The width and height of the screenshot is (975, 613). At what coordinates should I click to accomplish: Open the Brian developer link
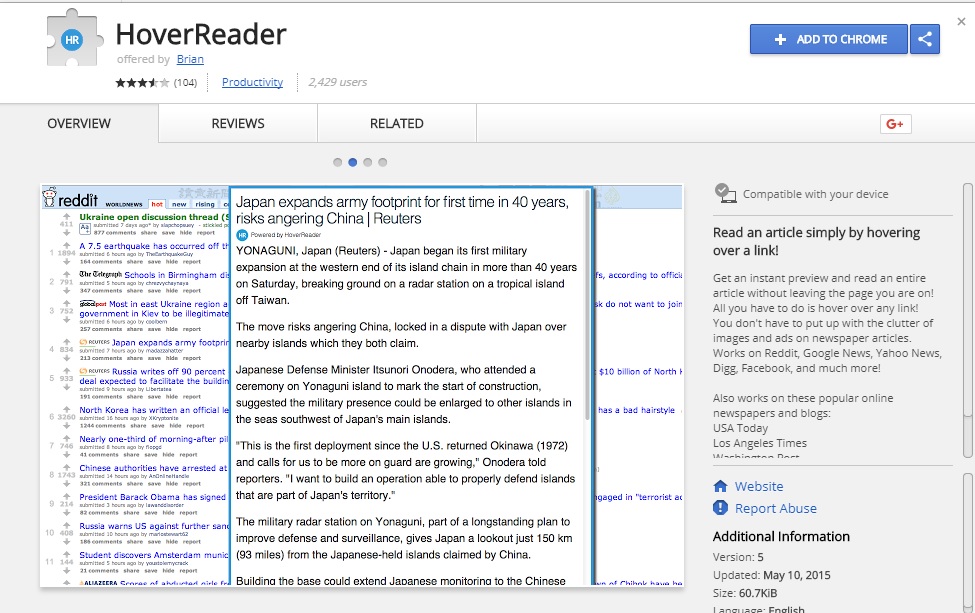(190, 59)
